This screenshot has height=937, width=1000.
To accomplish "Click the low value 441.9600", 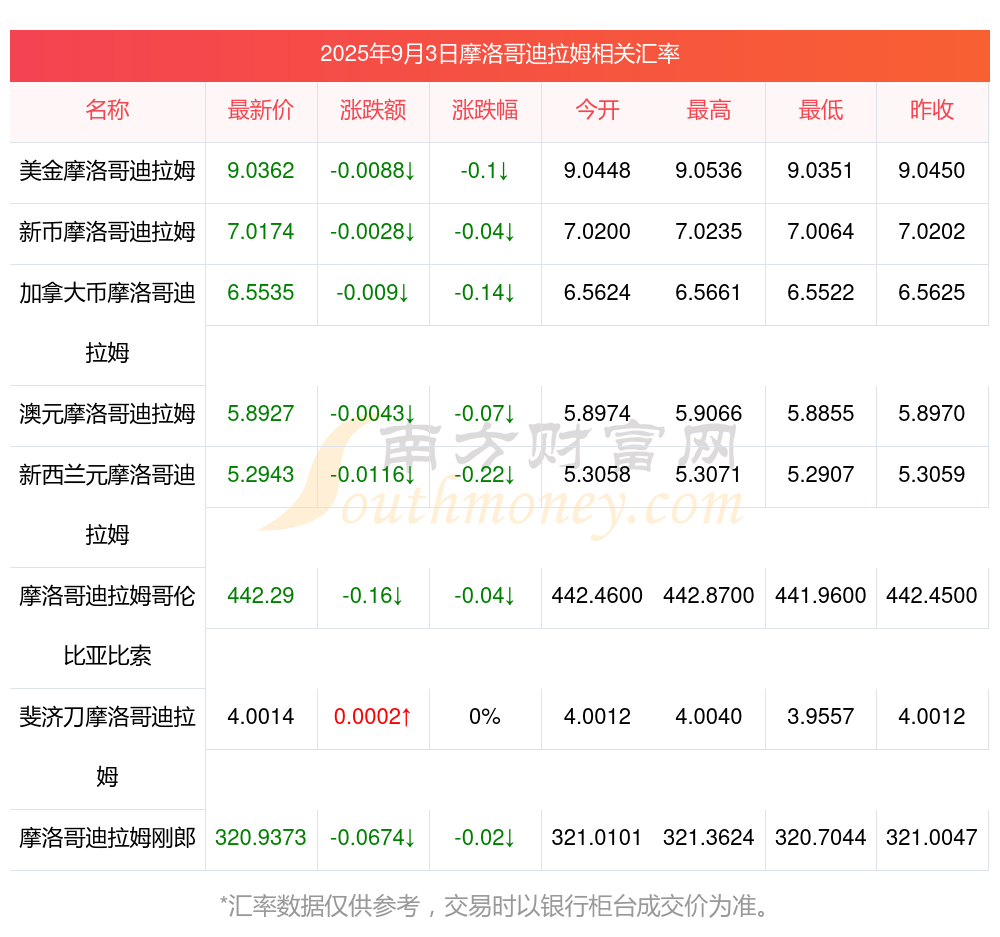I will 821,596.
